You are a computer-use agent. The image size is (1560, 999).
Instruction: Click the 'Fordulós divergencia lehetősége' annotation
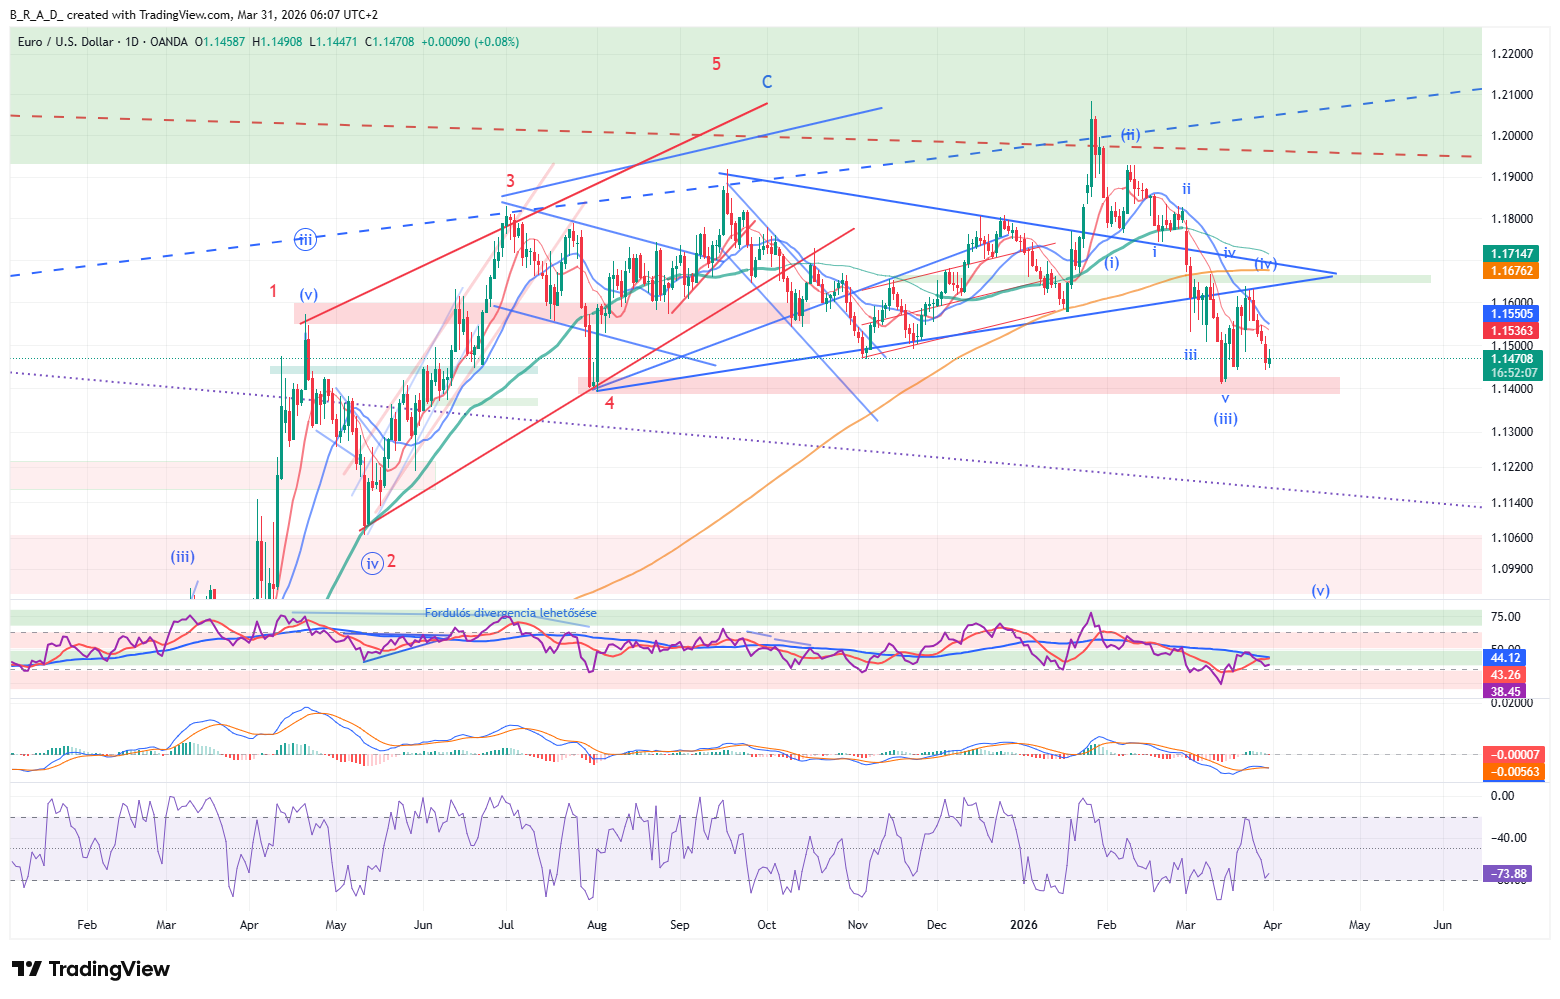click(510, 613)
